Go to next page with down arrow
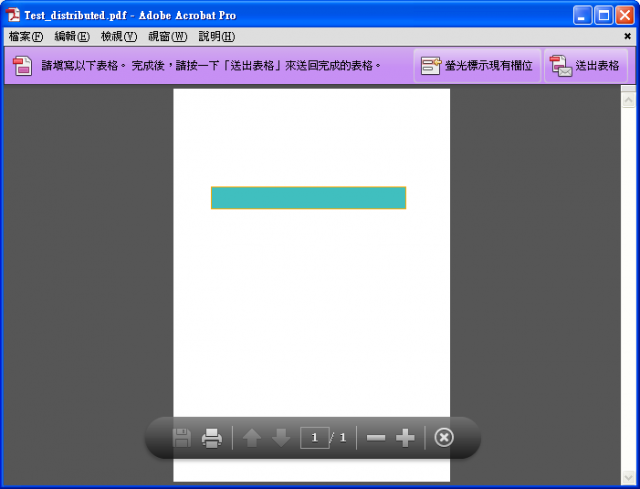Screen dimensions: 640x489 tap(281, 438)
